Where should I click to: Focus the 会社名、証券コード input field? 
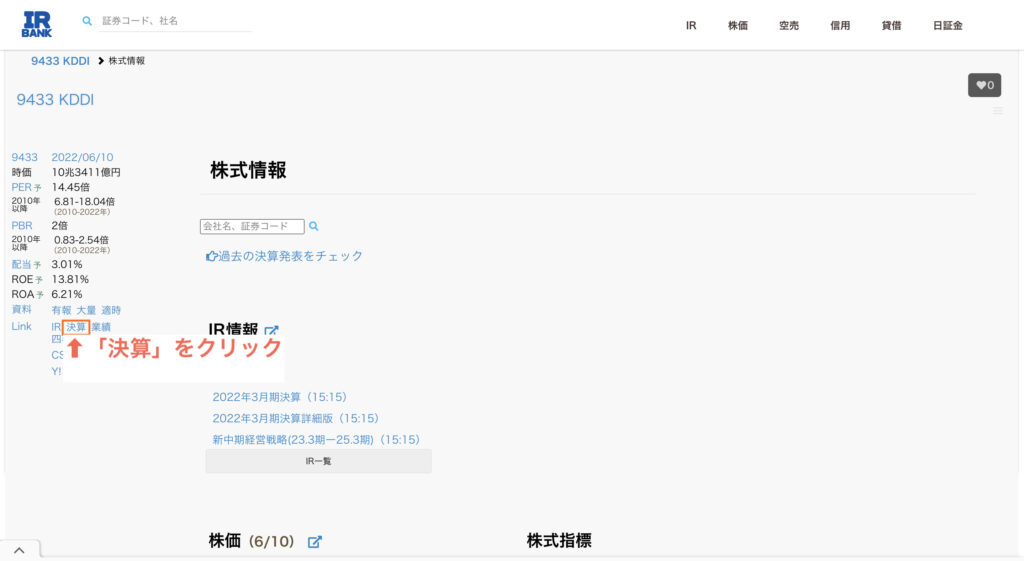pyautogui.click(x=252, y=226)
